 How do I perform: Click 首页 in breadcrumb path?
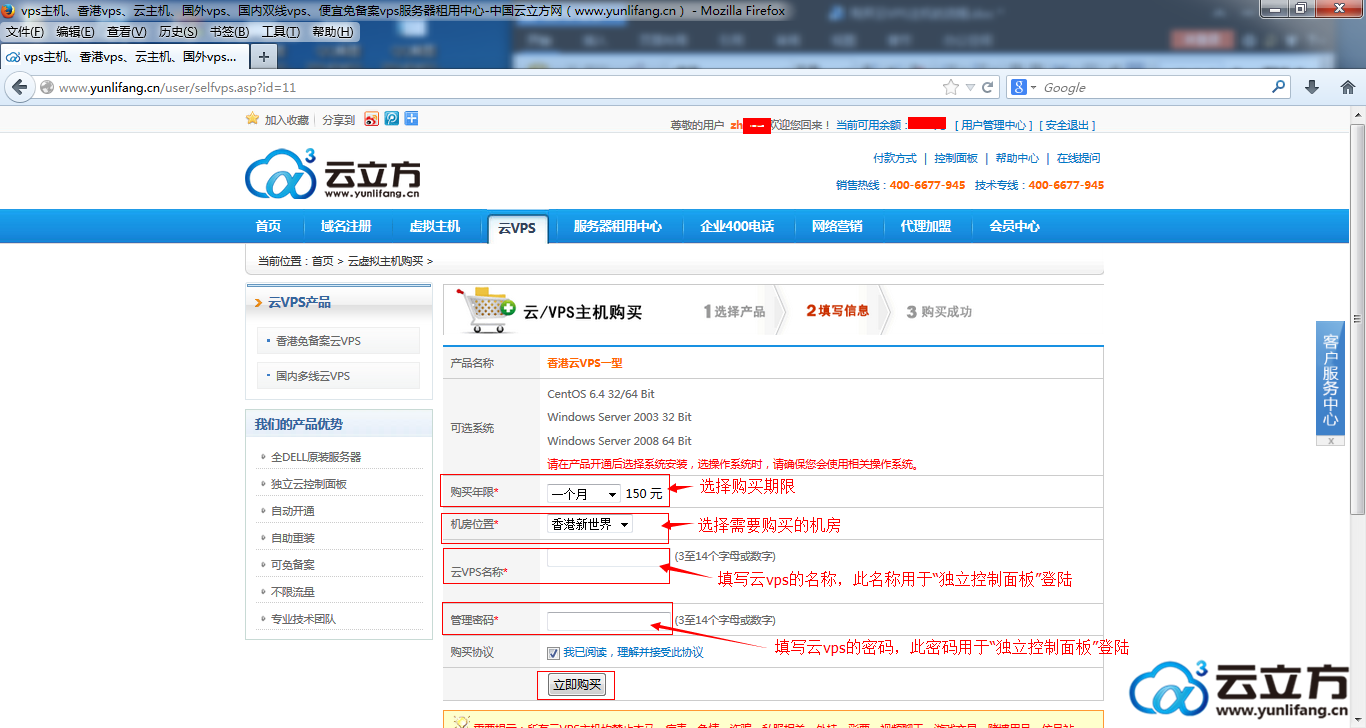[322, 261]
